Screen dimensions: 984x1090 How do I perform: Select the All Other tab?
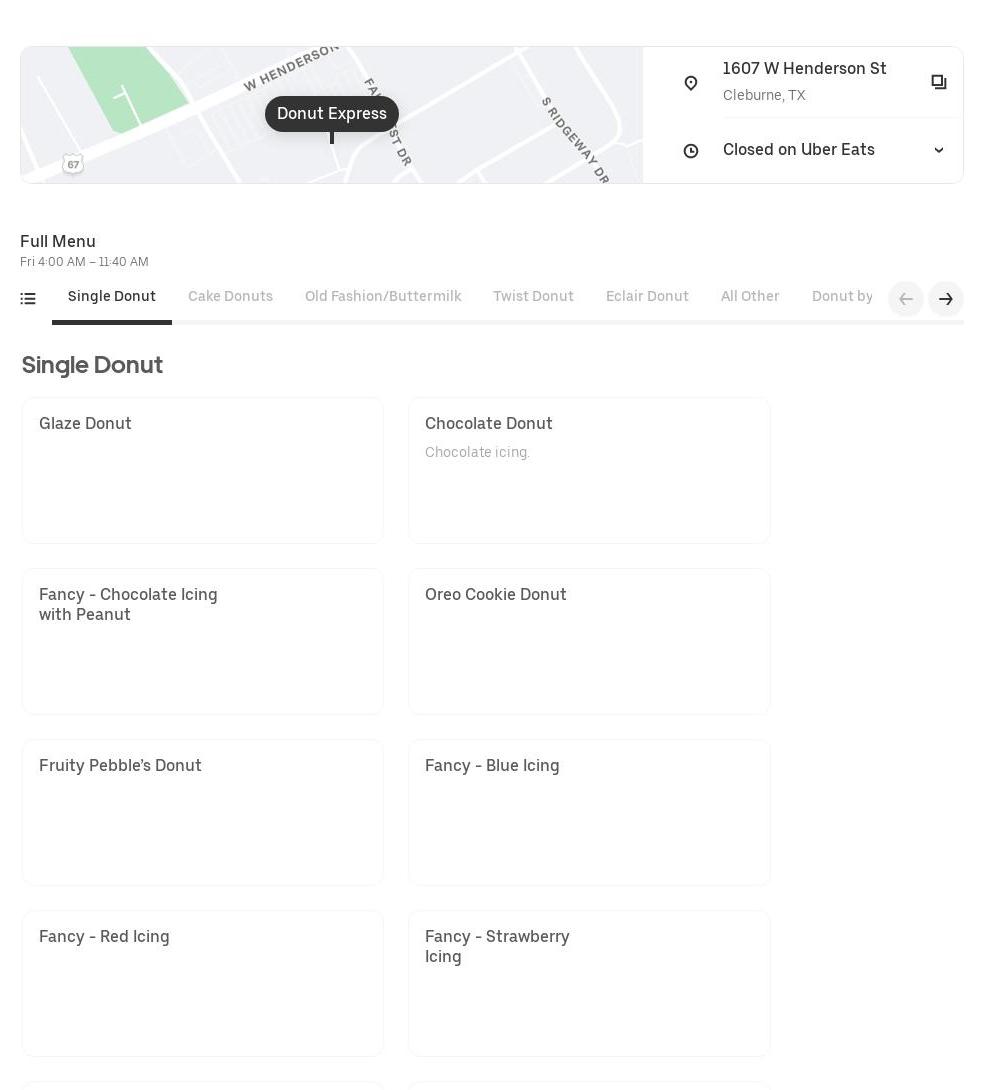750,296
